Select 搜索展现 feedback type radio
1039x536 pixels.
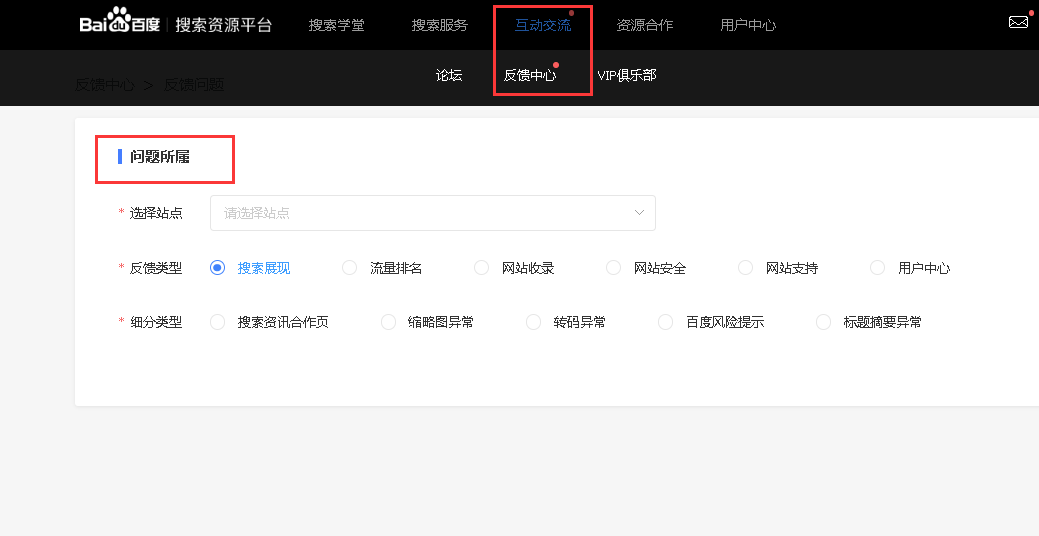pos(217,268)
